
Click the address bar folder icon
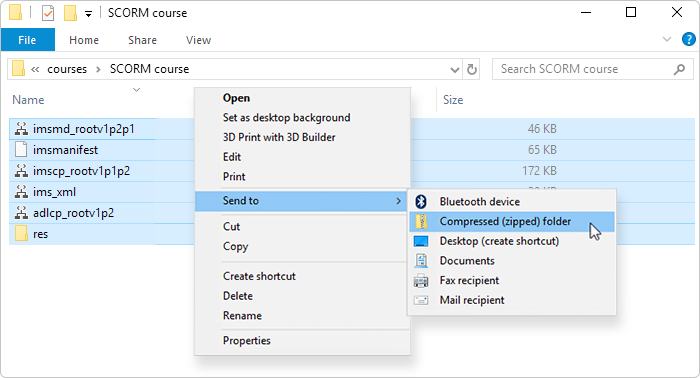tap(18, 69)
